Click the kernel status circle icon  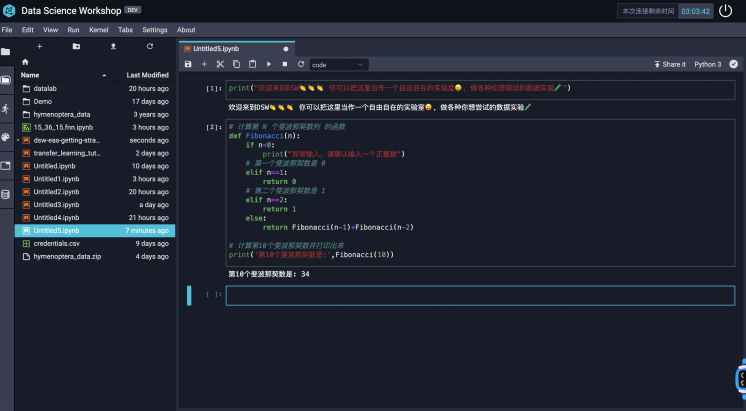734,64
